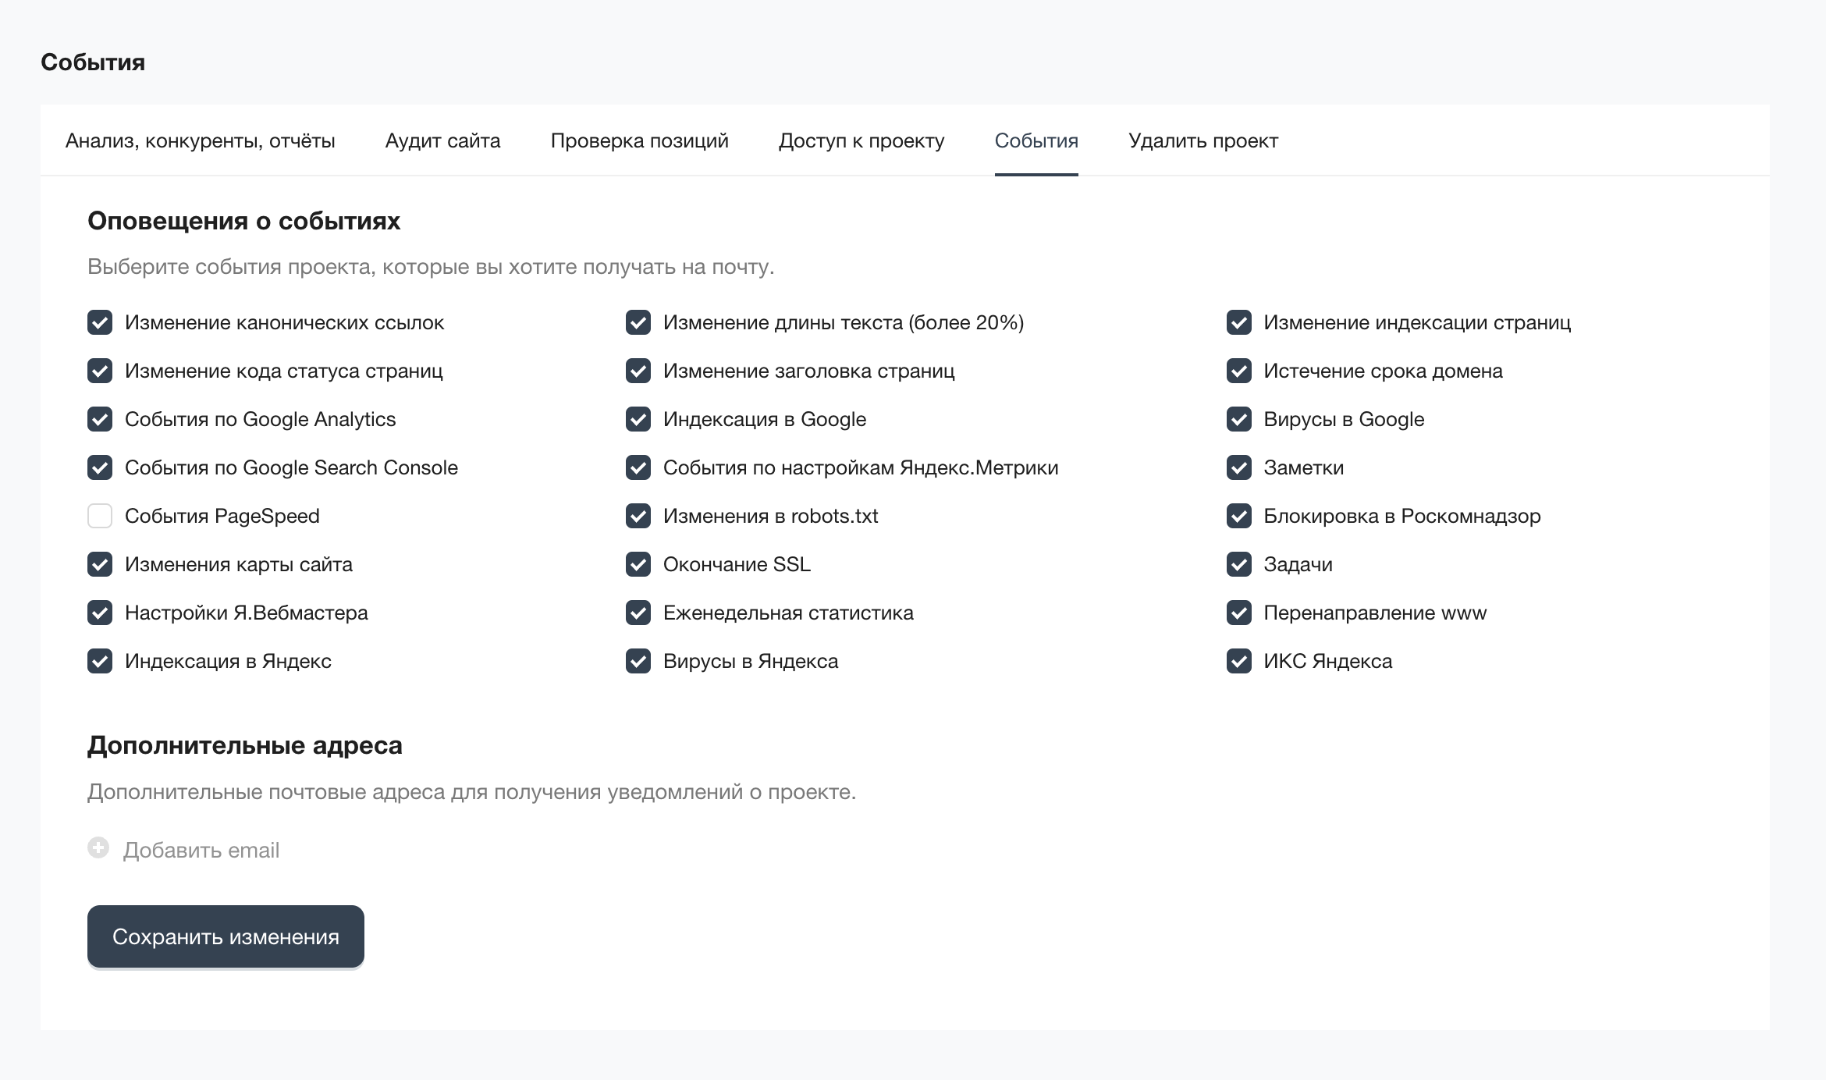The image size is (1826, 1080).
Task: Disable Индексация в Яндекс checkbox
Action: pyautogui.click(x=100, y=661)
